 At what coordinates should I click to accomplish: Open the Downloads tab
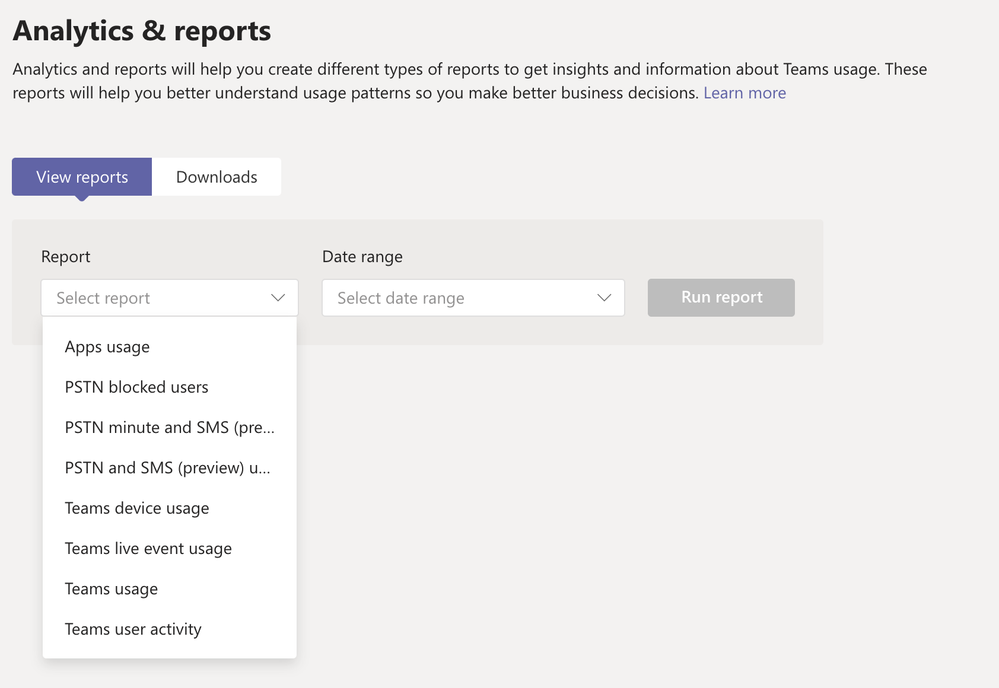216,177
